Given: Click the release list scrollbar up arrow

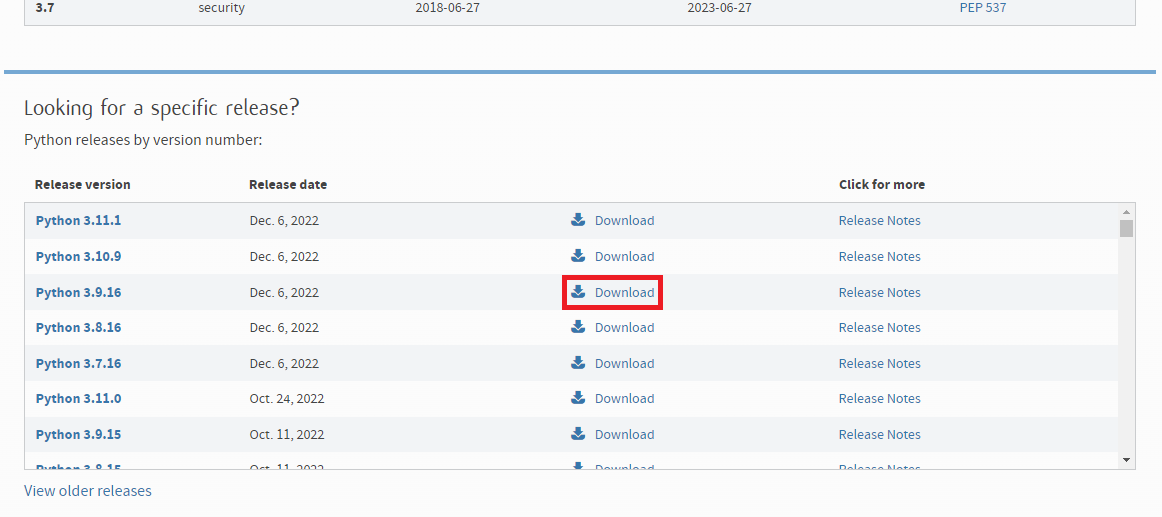Looking at the screenshot, I should [x=1126, y=213].
